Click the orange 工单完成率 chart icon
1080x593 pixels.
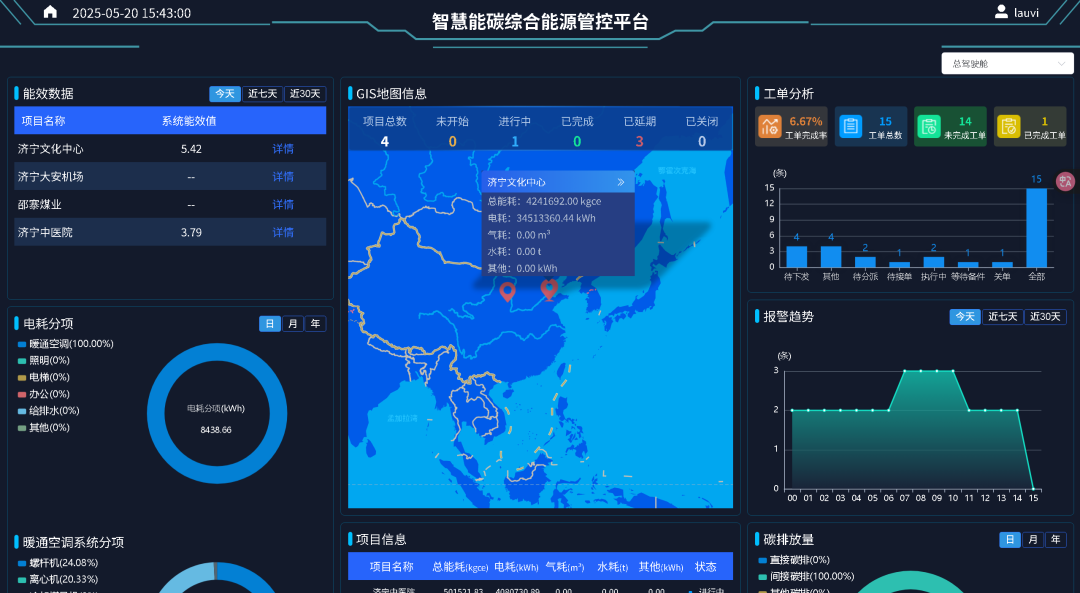click(770, 126)
